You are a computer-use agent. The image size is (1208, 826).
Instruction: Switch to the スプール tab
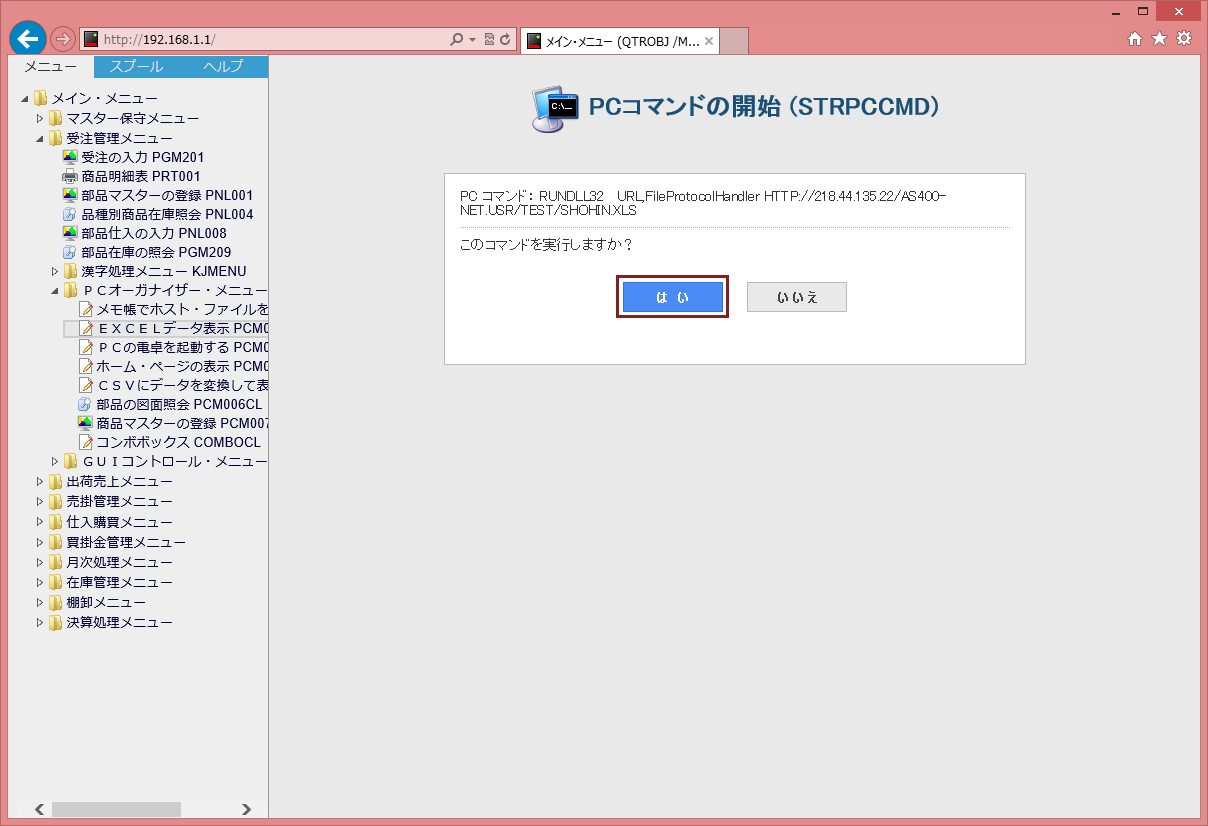pos(137,67)
